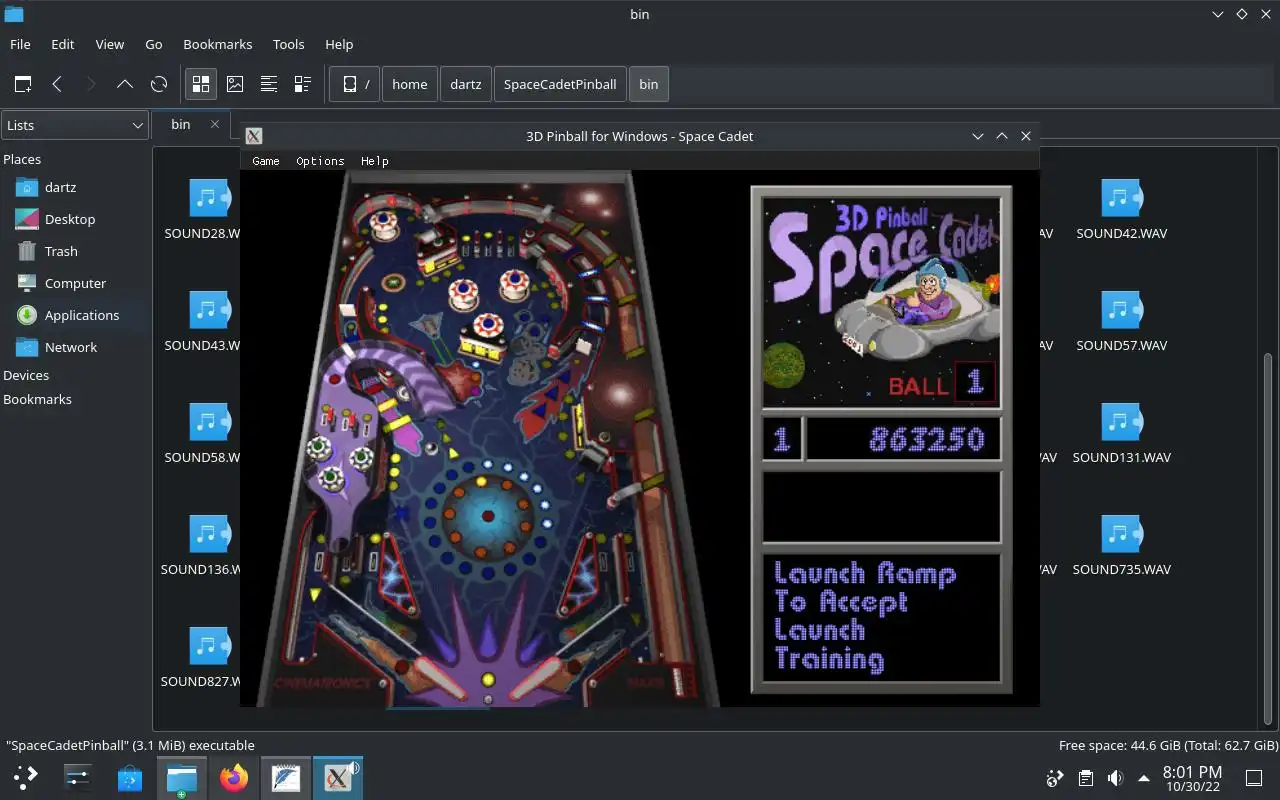Open System Settings from the taskbar
This screenshot has width=1280, height=800.
(x=77, y=777)
